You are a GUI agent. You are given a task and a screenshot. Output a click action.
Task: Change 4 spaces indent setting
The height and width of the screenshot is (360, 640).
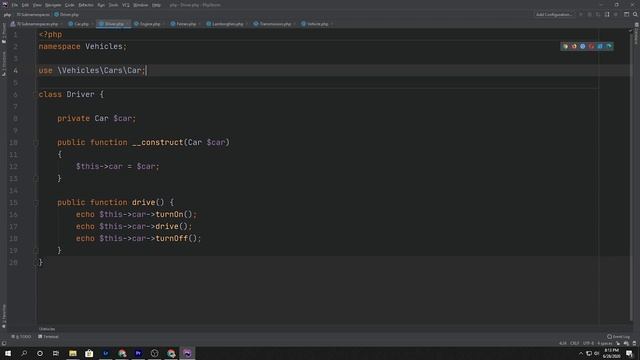(x=604, y=343)
